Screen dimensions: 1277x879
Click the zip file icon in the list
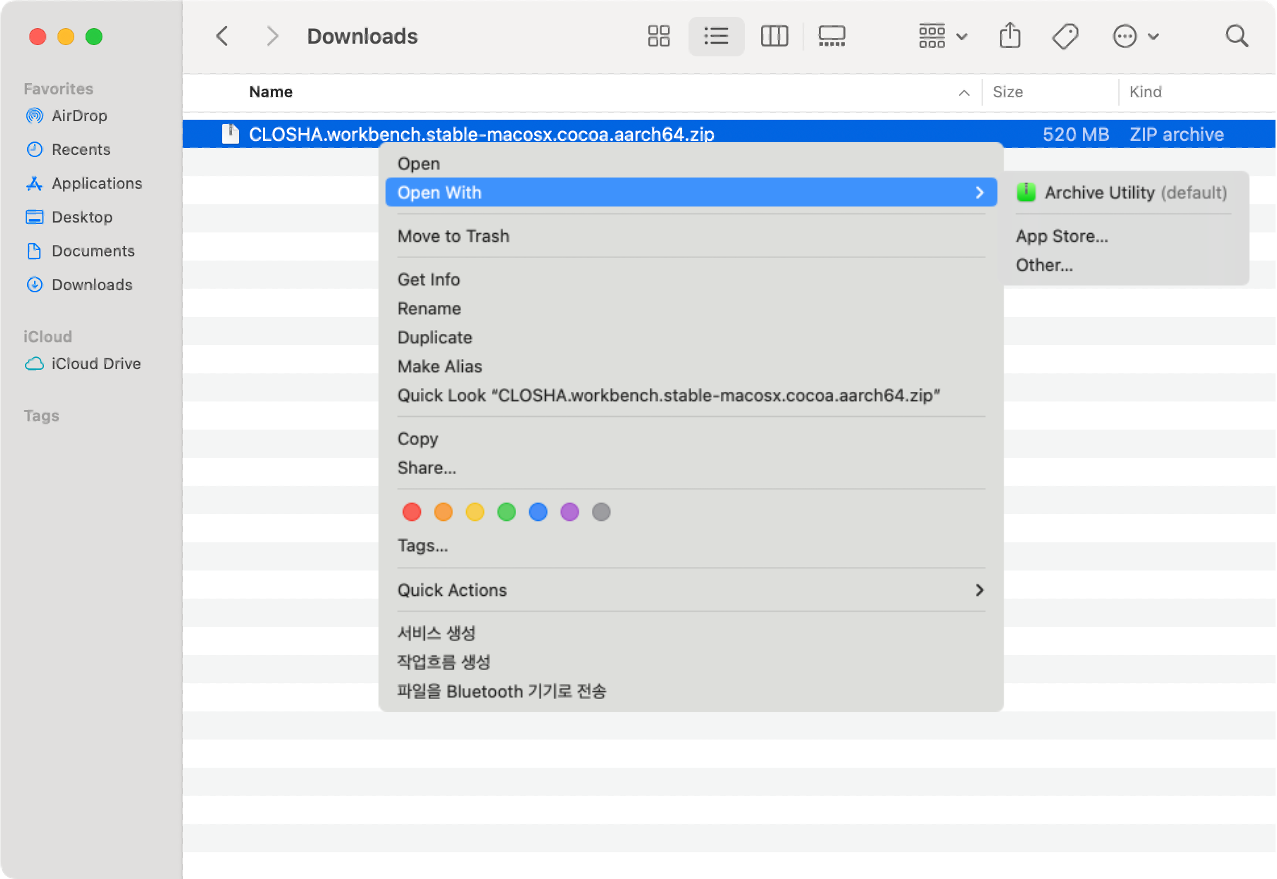coord(230,134)
